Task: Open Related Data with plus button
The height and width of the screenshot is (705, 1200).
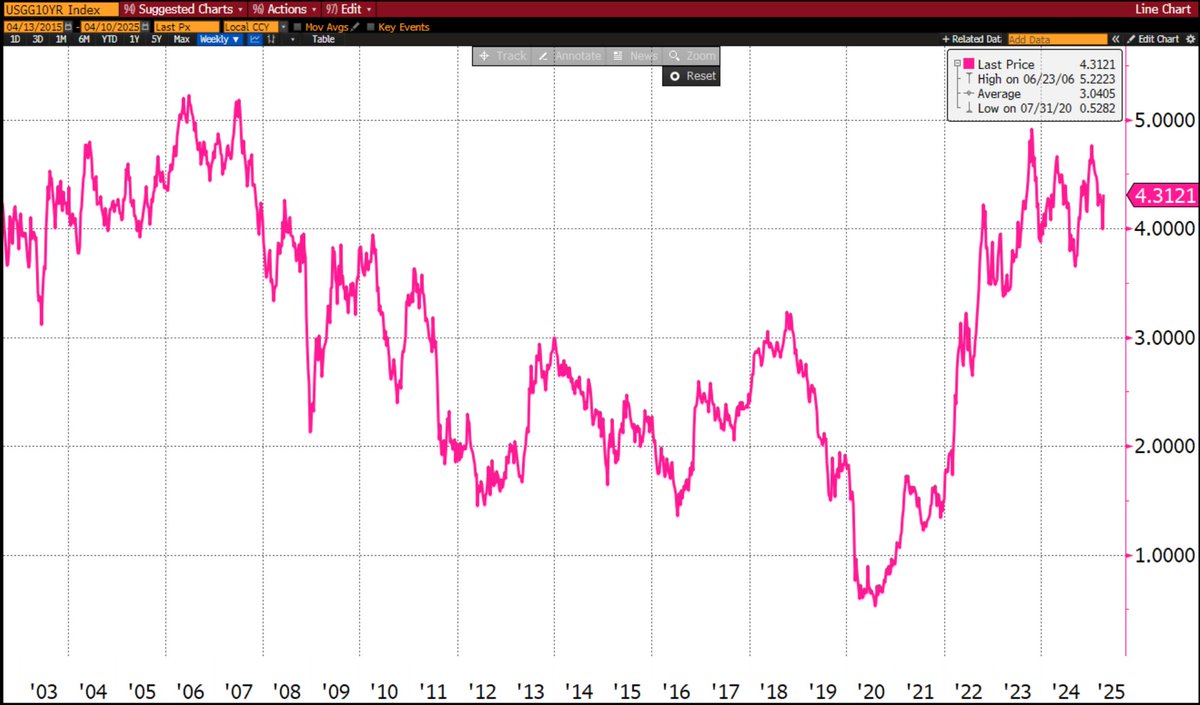Action: [972, 39]
